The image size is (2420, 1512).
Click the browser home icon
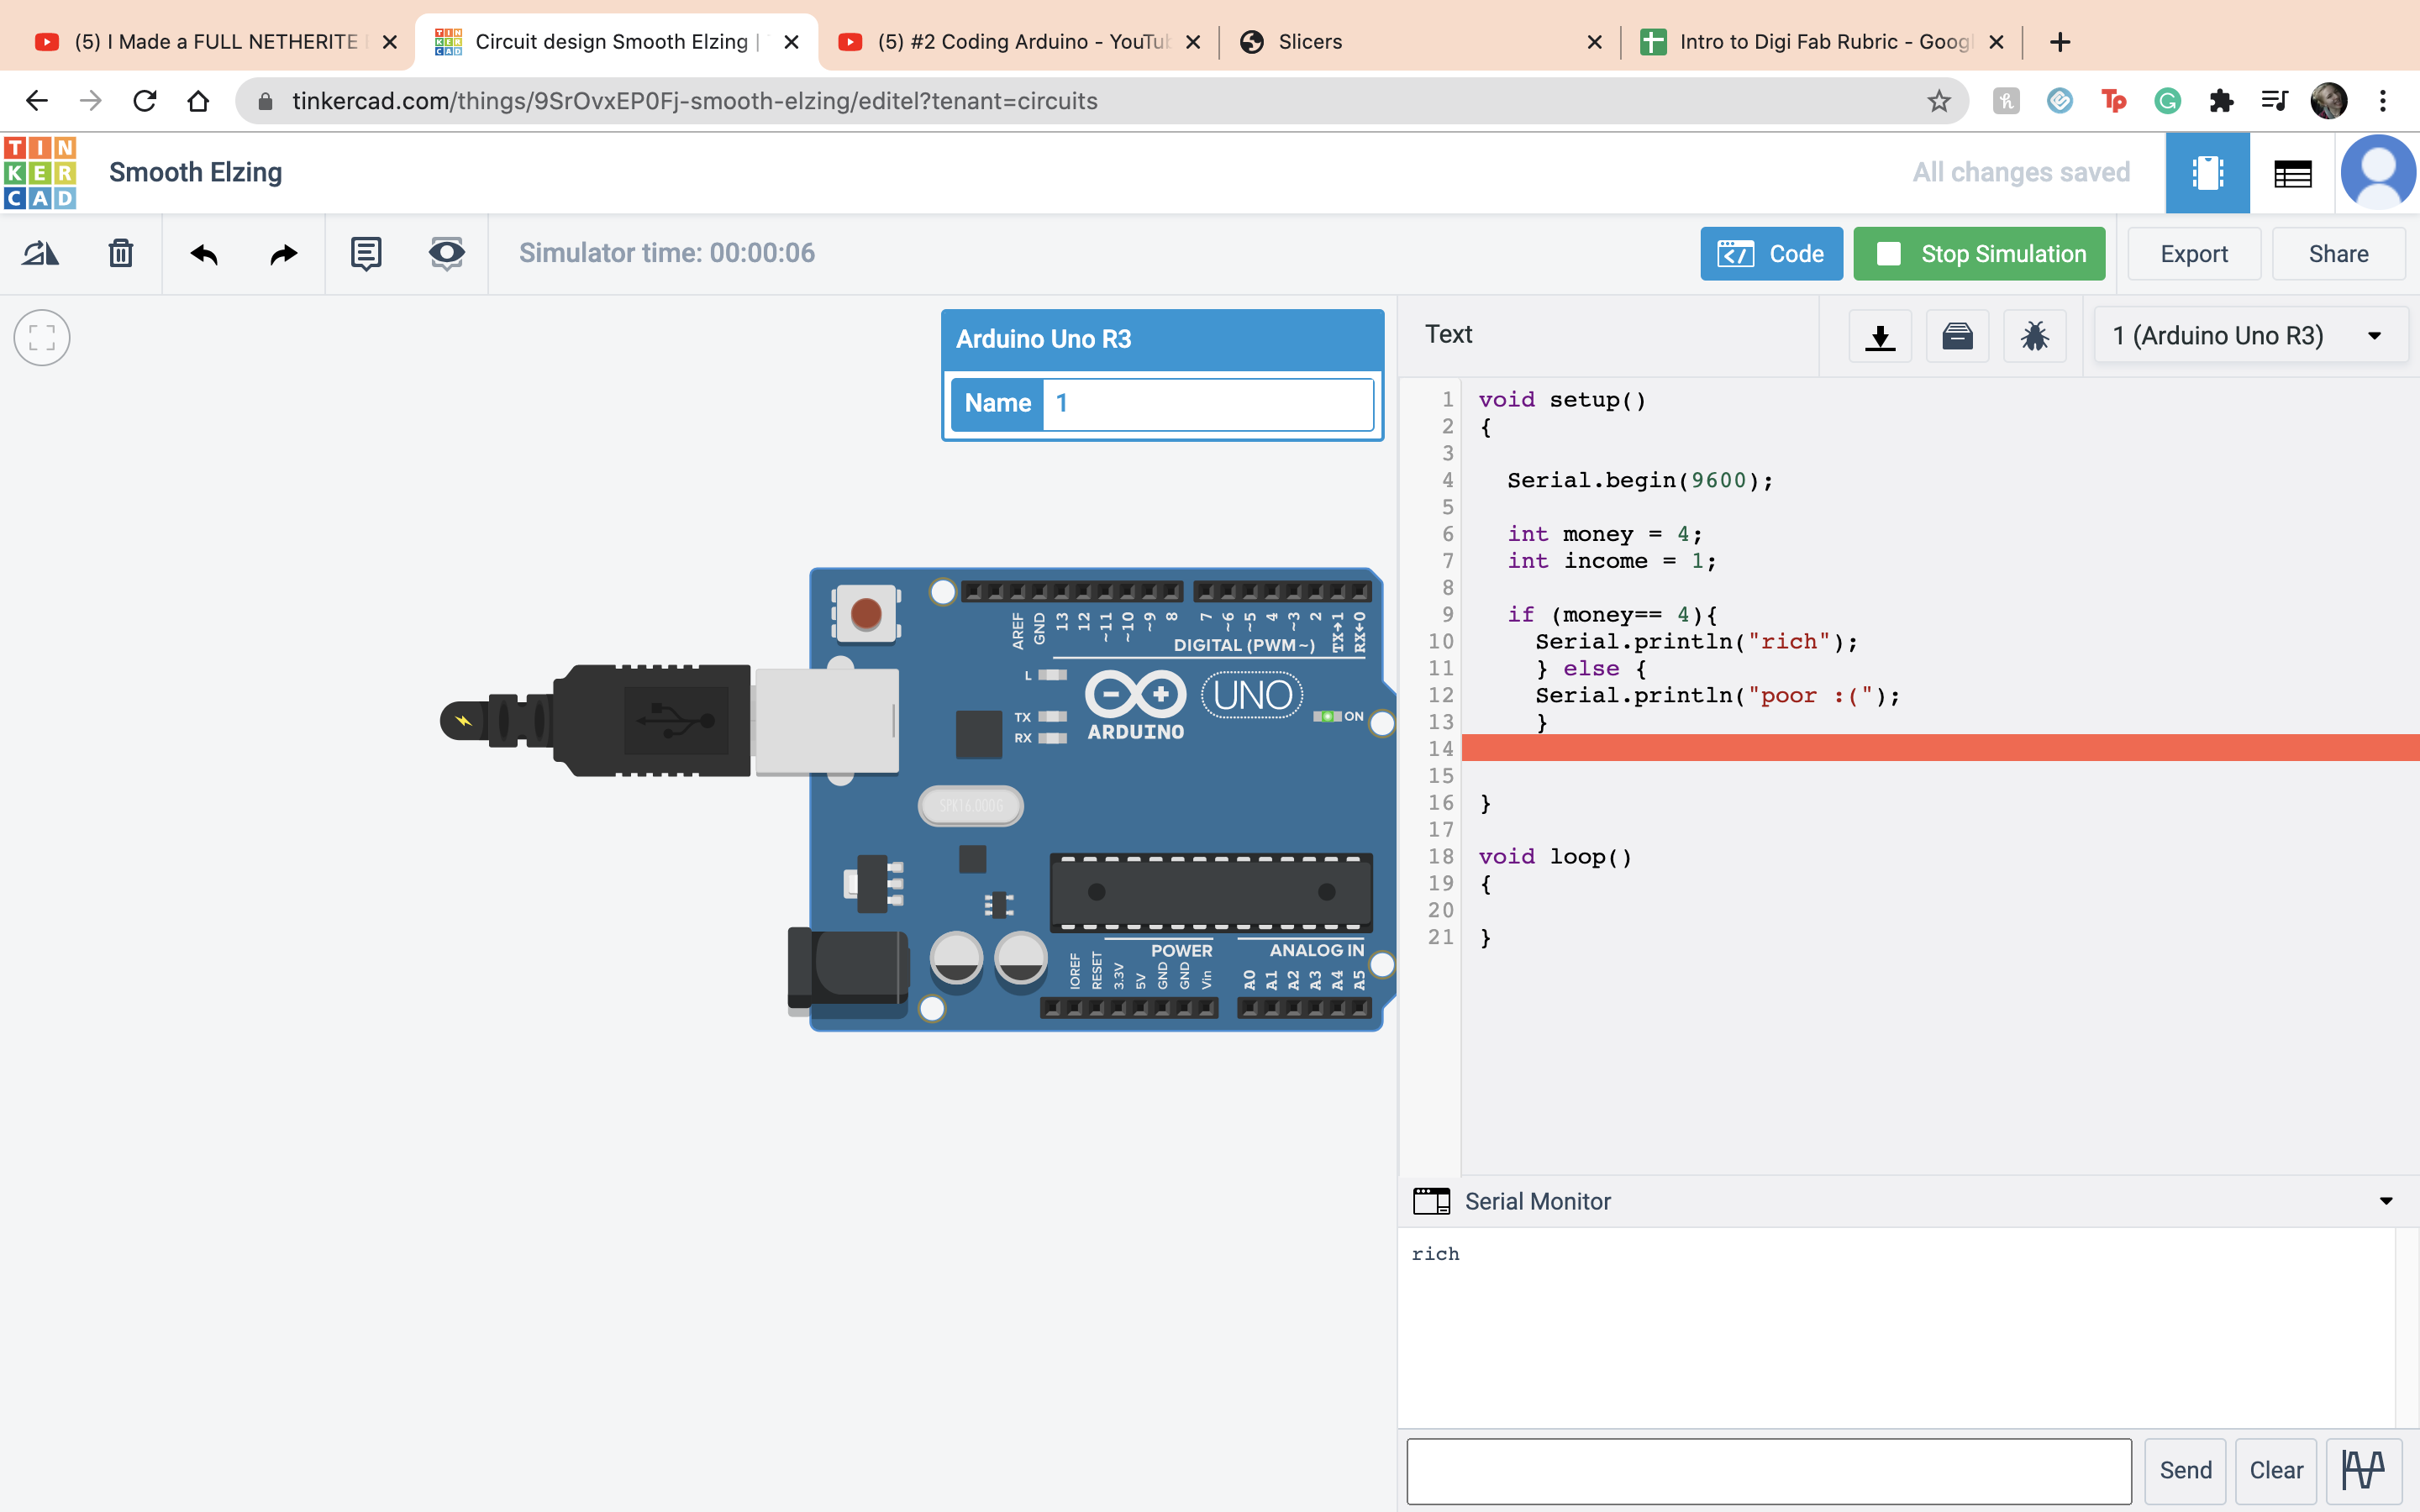198,101
